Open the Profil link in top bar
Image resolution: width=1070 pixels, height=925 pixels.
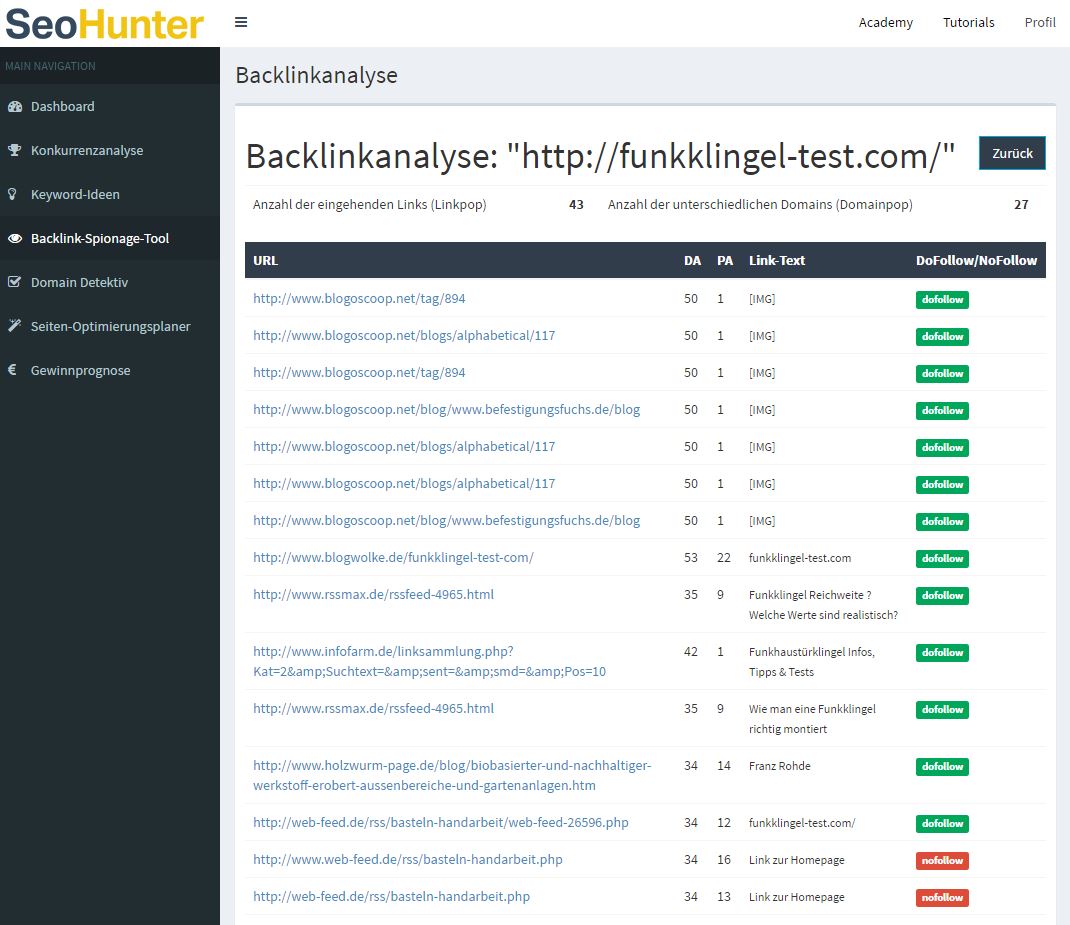(1040, 23)
